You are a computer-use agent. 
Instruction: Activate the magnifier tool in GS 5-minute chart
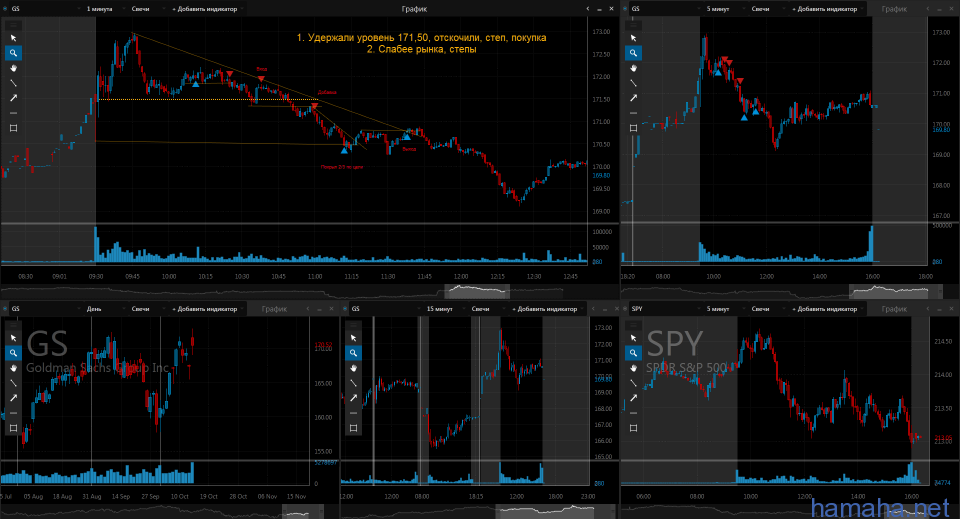tap(634, 53)
